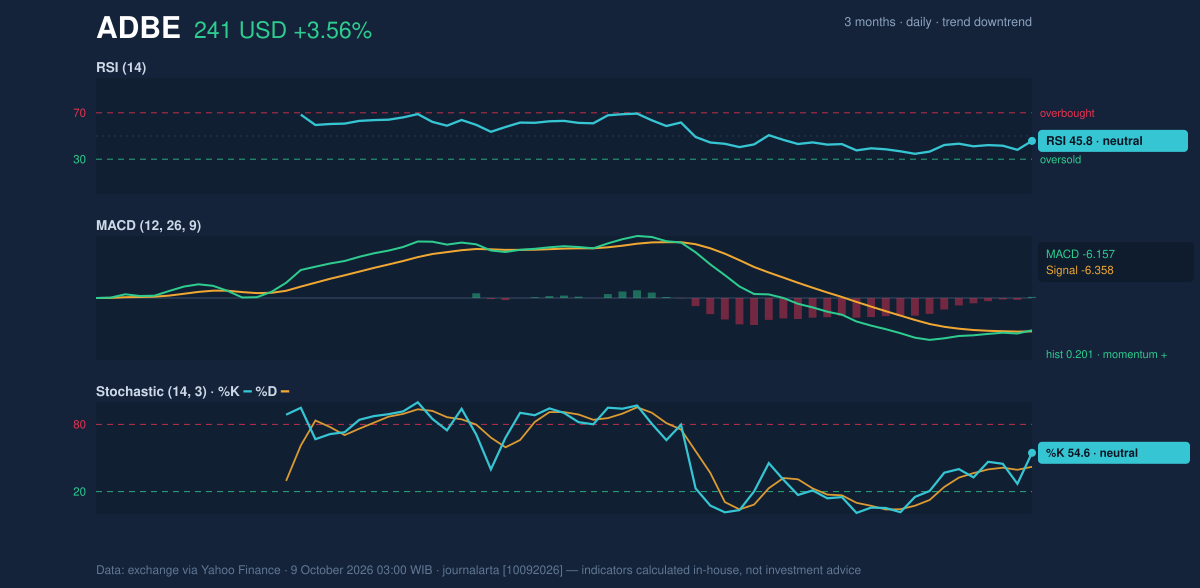Click the ADBE ticker title
Screen dimensions: 1200x588
point(138,29)
